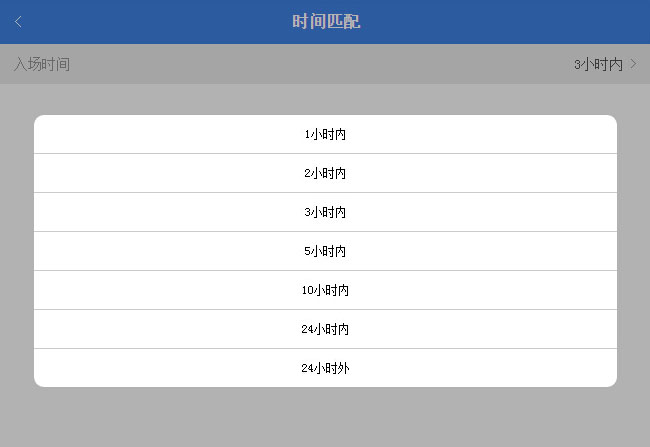Select the 1小时内 option
This screenshot has width=650, height=447.
click(325, 134)
